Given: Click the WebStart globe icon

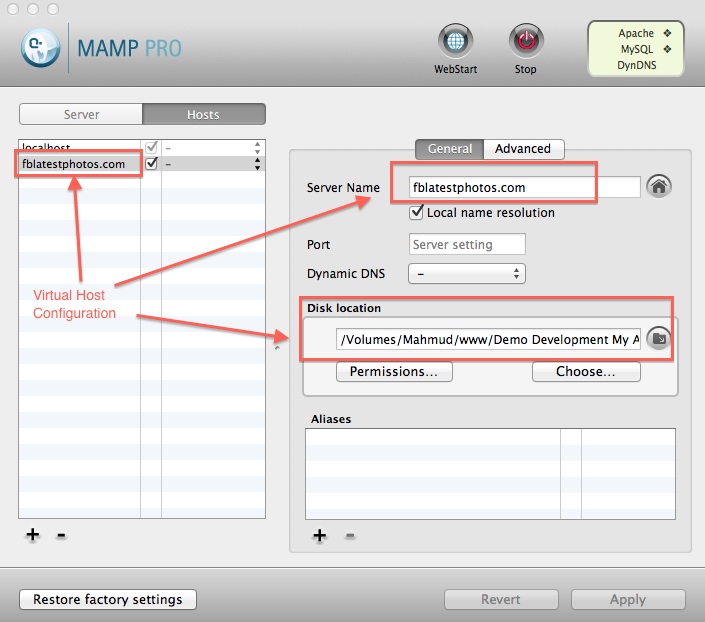Looking at the screenshot, I should click(x=455, y=41).
